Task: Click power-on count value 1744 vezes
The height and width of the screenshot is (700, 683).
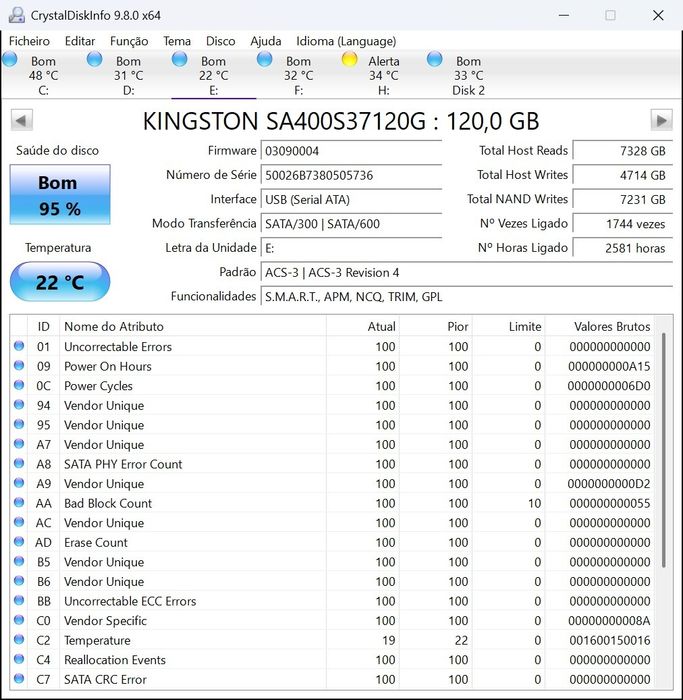Action: point(623,224)
